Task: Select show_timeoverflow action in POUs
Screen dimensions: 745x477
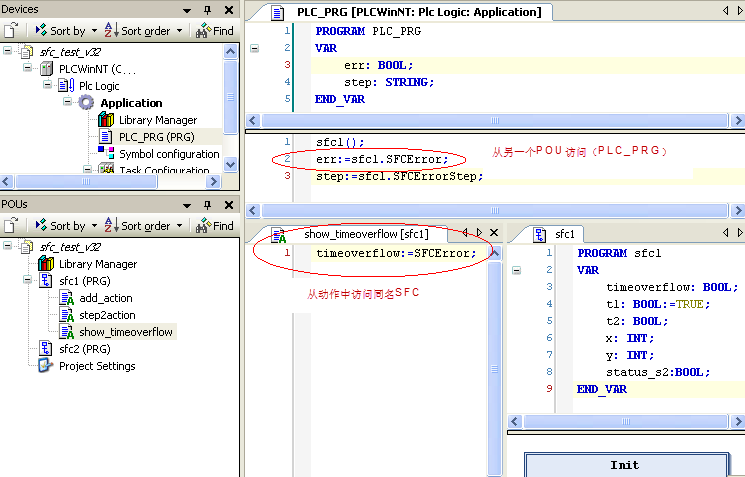Action: (126, 332)
